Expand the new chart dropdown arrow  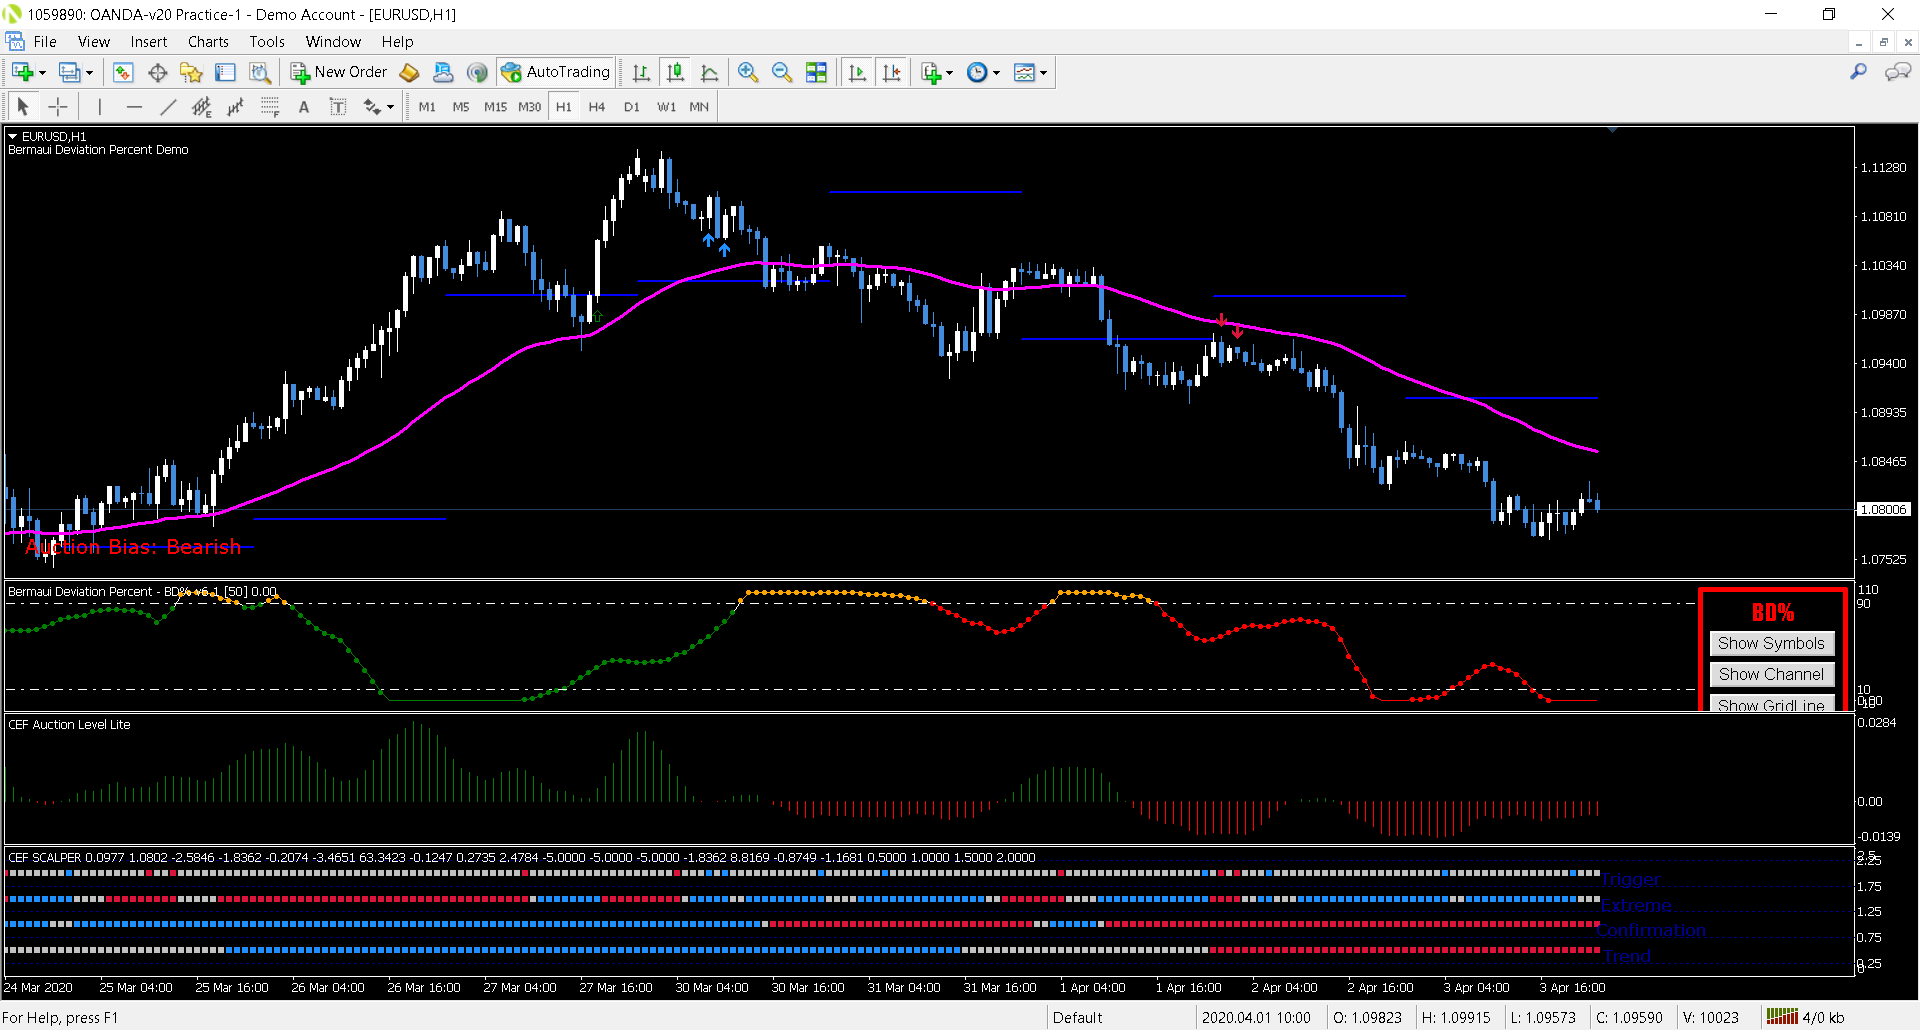point(42,73)
